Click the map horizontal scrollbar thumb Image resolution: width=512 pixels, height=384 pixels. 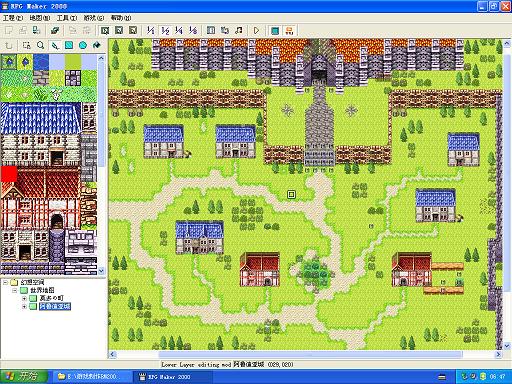310,354
